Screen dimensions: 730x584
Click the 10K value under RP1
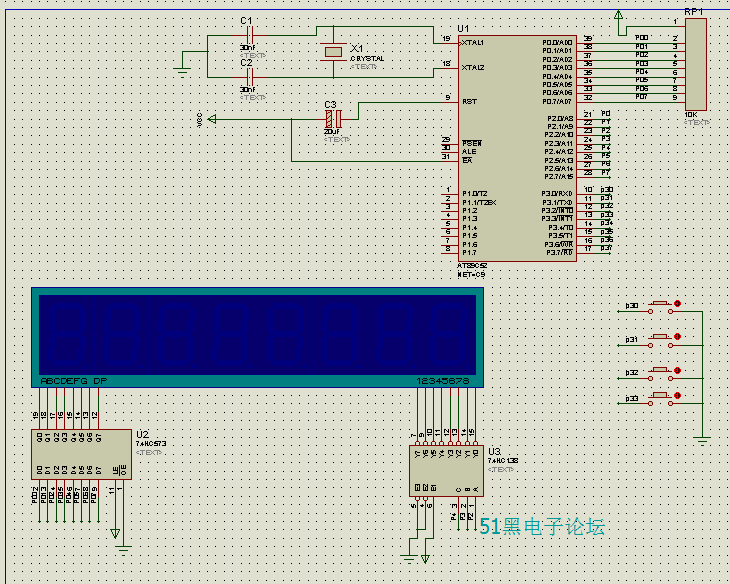691,115
